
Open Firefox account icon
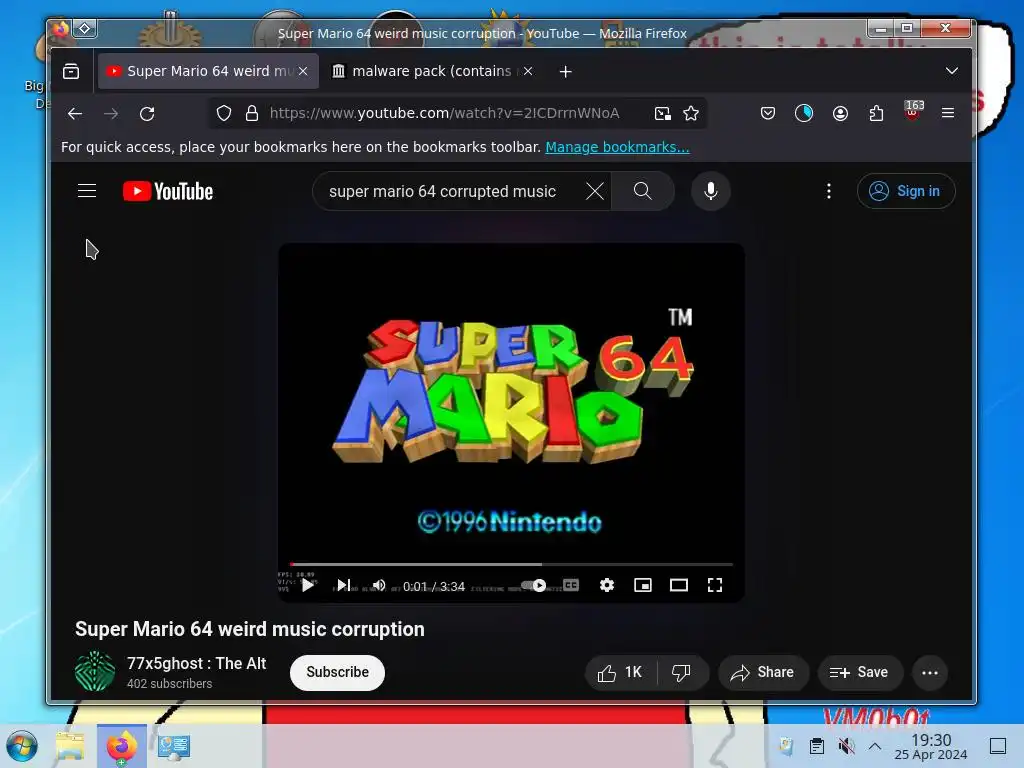pos(840,114)
